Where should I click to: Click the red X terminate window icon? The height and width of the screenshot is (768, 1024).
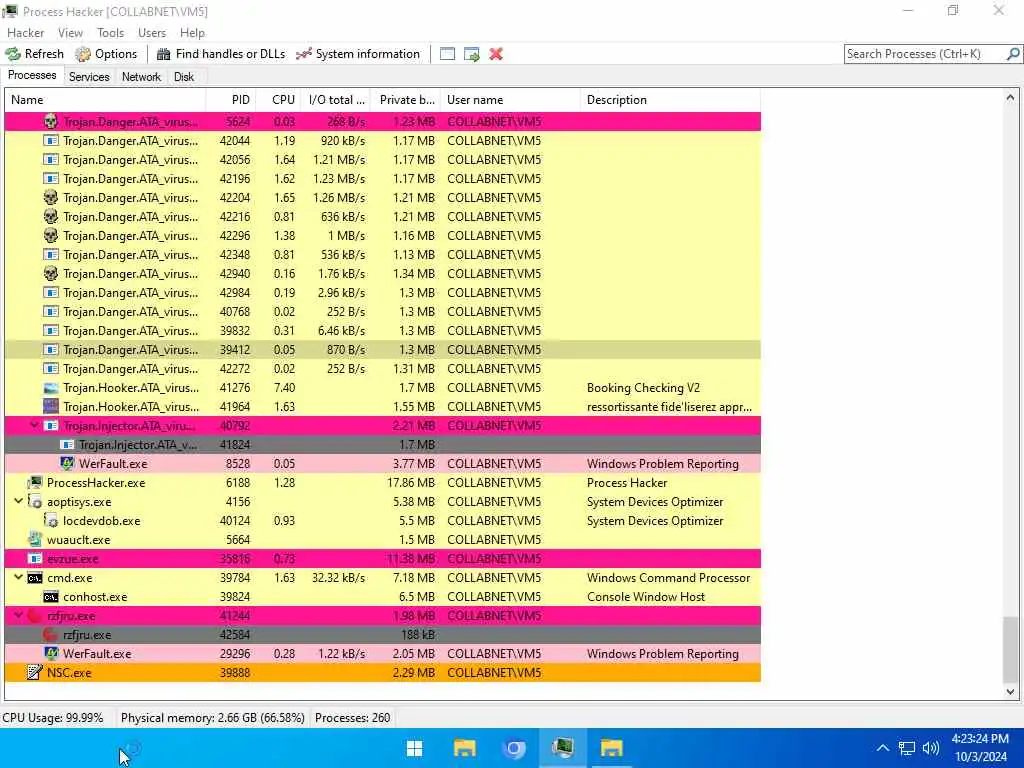[496, 54]
